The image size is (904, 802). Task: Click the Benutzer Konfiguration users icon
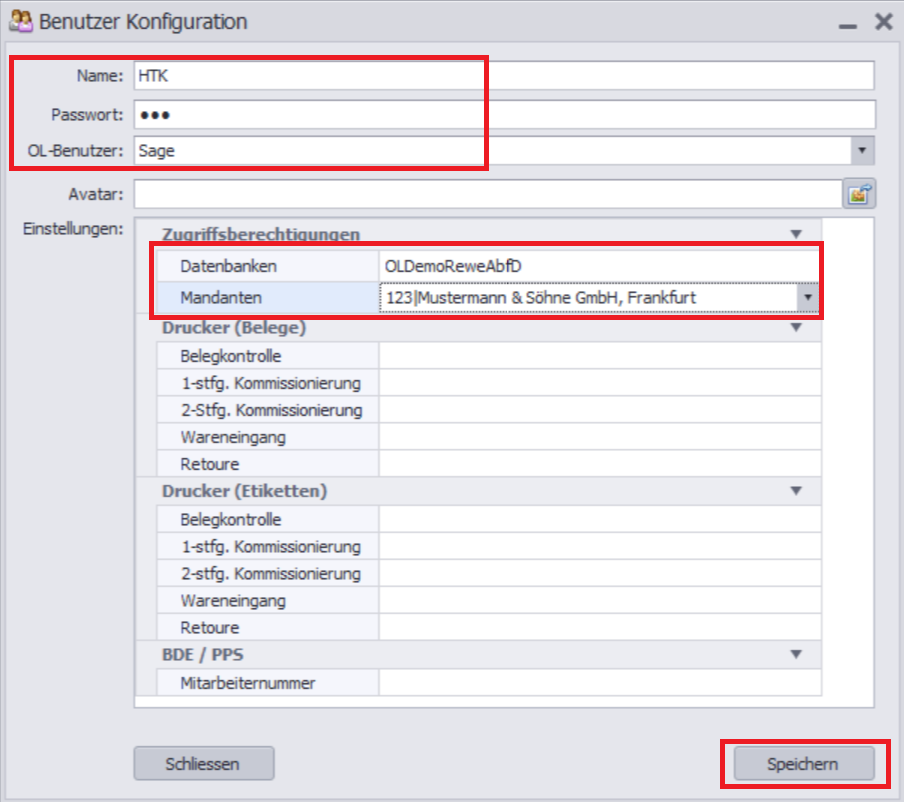pyautogui.click(x=21, y=21)
